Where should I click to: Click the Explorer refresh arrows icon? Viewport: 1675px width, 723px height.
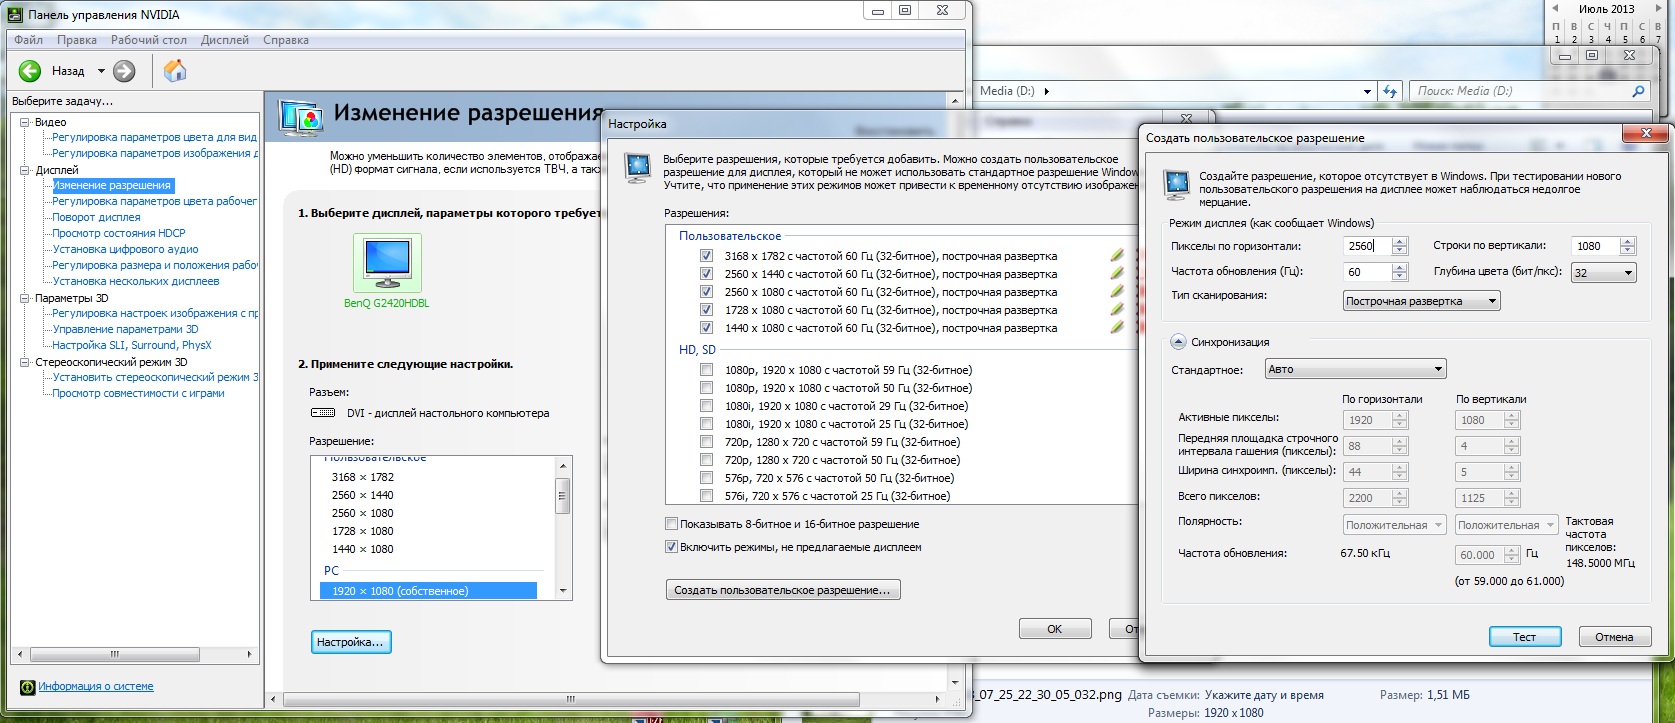(1389, 91)
